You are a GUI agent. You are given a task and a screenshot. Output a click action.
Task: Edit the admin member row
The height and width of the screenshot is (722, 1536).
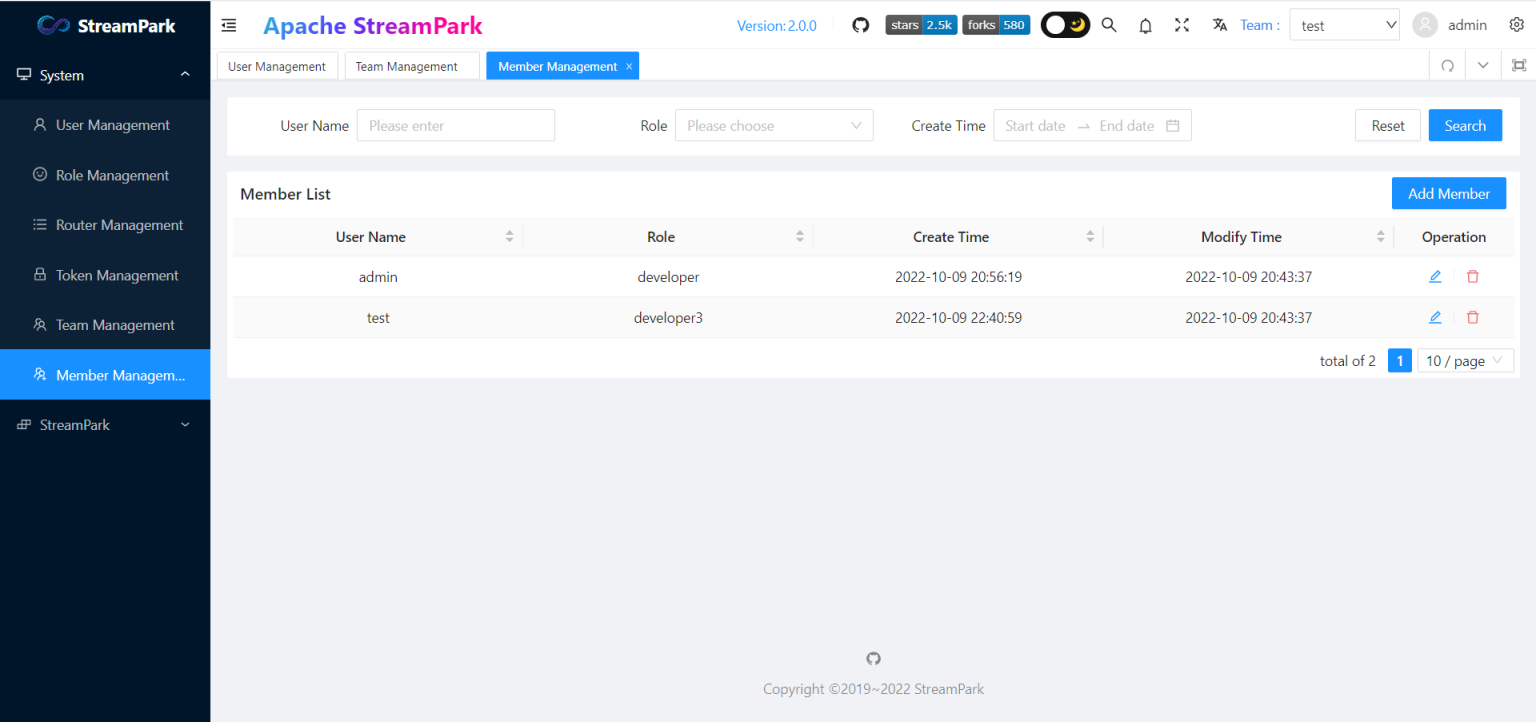coord(1435,277)
